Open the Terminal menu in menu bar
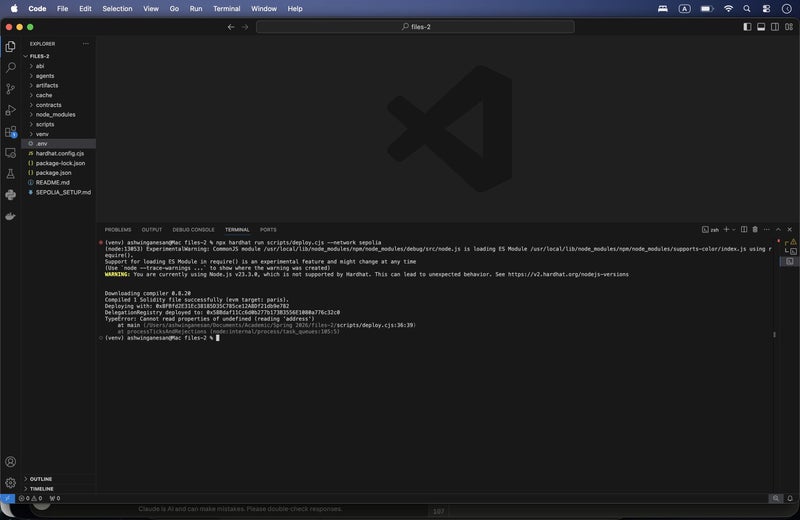Image resolution: width=800 pixels, height=520 pixels. pyautogui.click(x=227, y=9)
